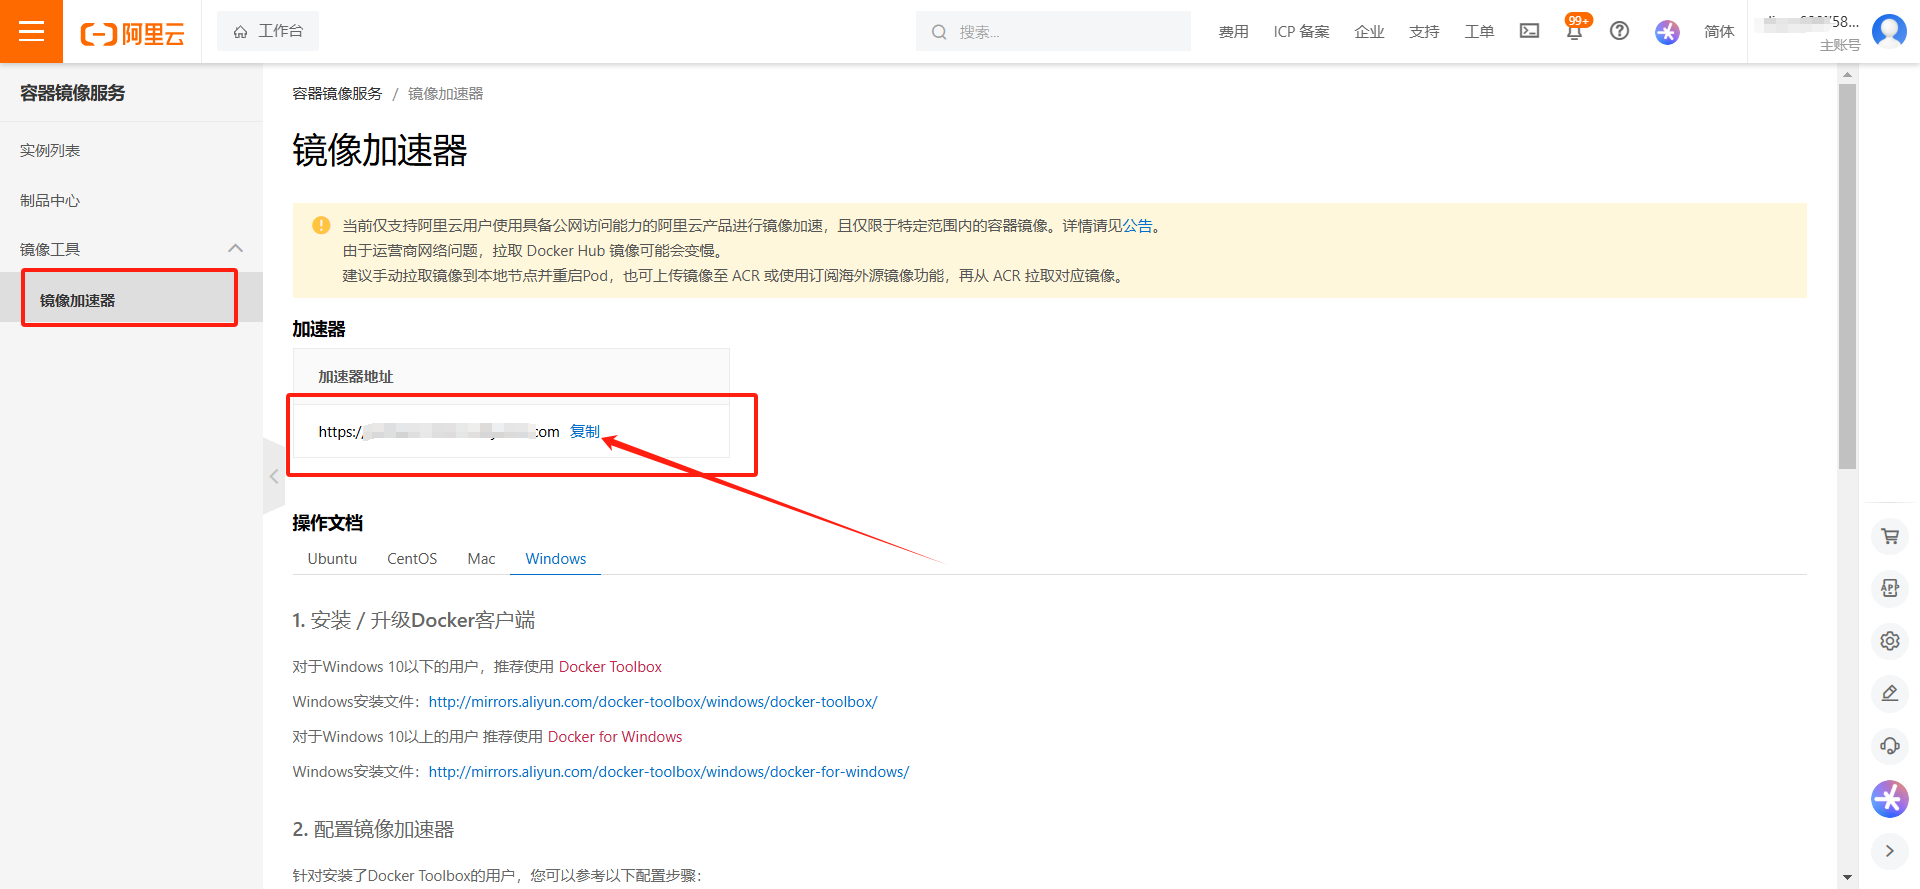
Task: Open the feedback edit icon in the right sidebar
Action: pyautogui.click(x=1889, y=693)
